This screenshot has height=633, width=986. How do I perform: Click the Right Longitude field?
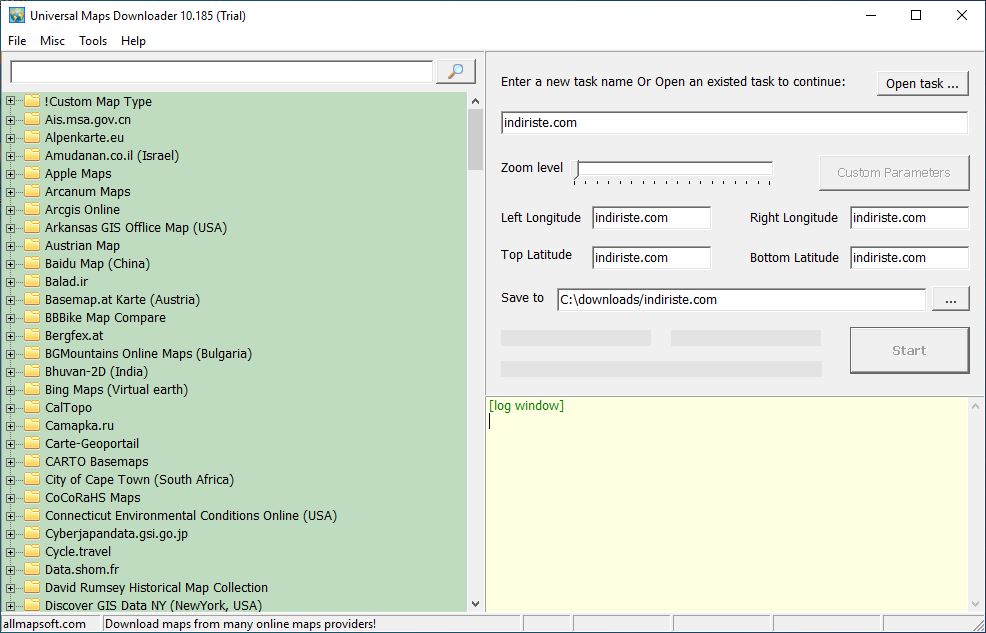pos(909,218)
